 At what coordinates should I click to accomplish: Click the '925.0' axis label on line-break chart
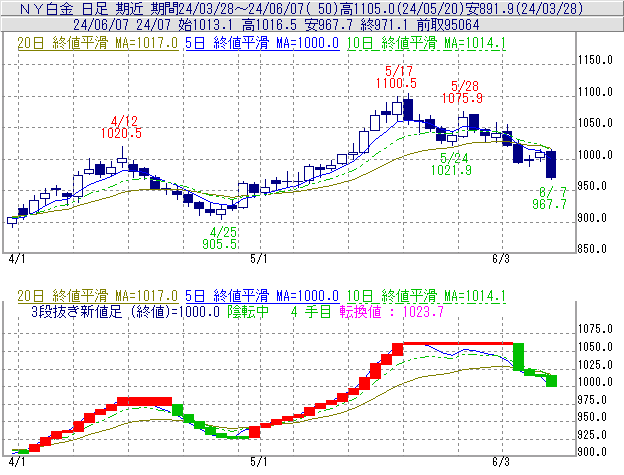592,435
